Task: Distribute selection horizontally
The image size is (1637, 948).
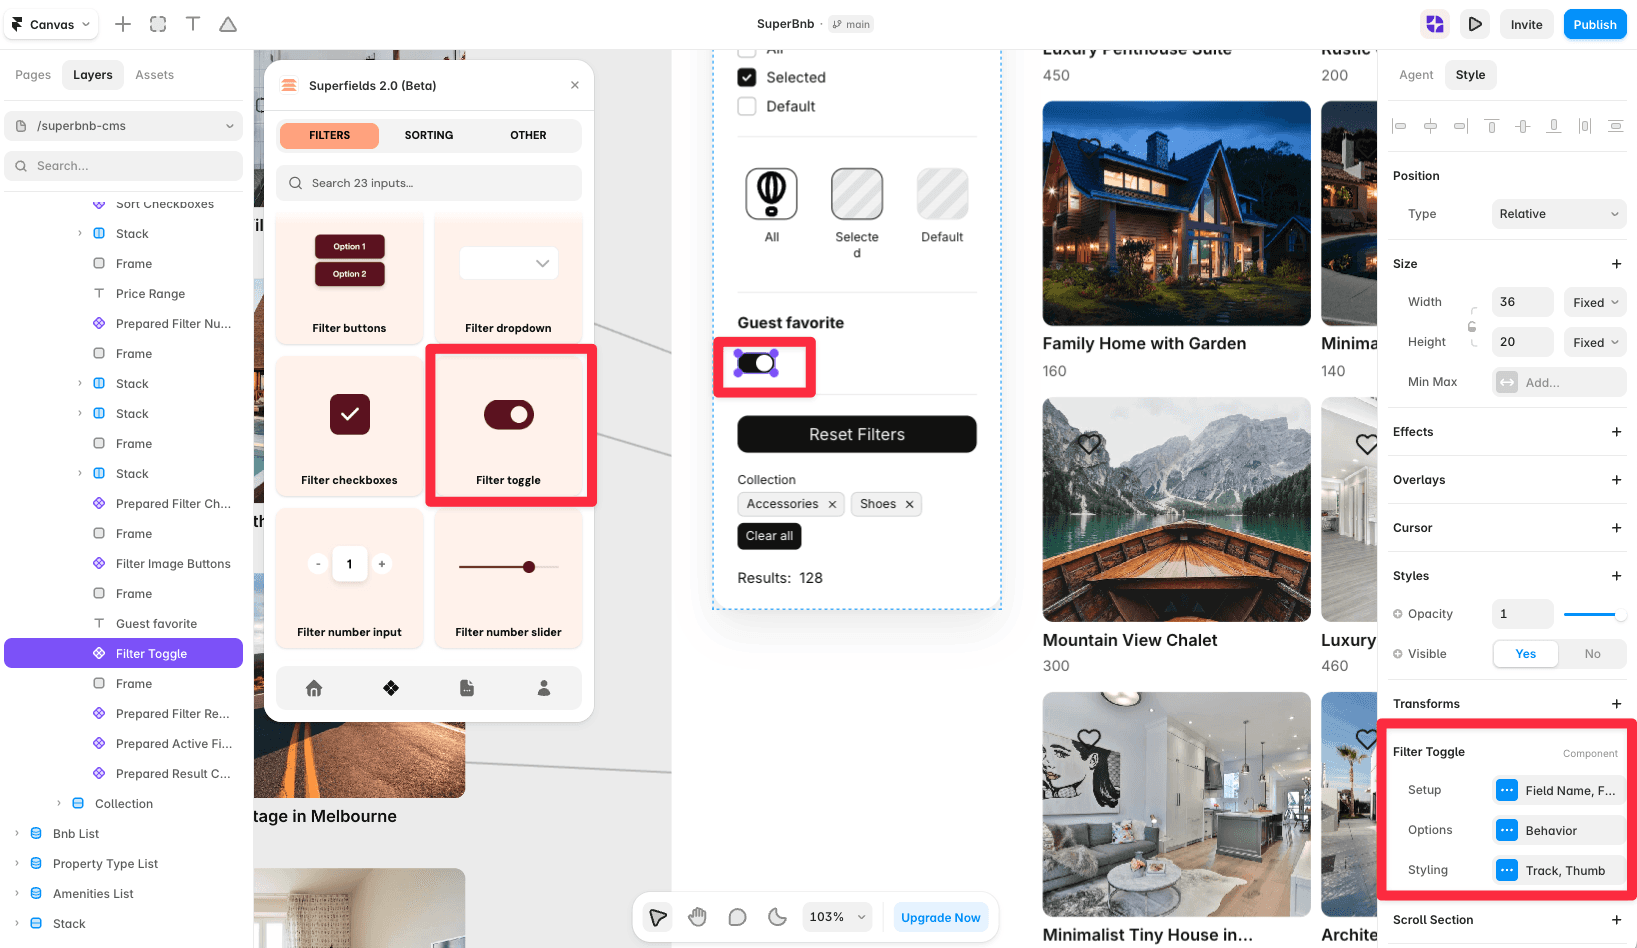Action: 1585,126
